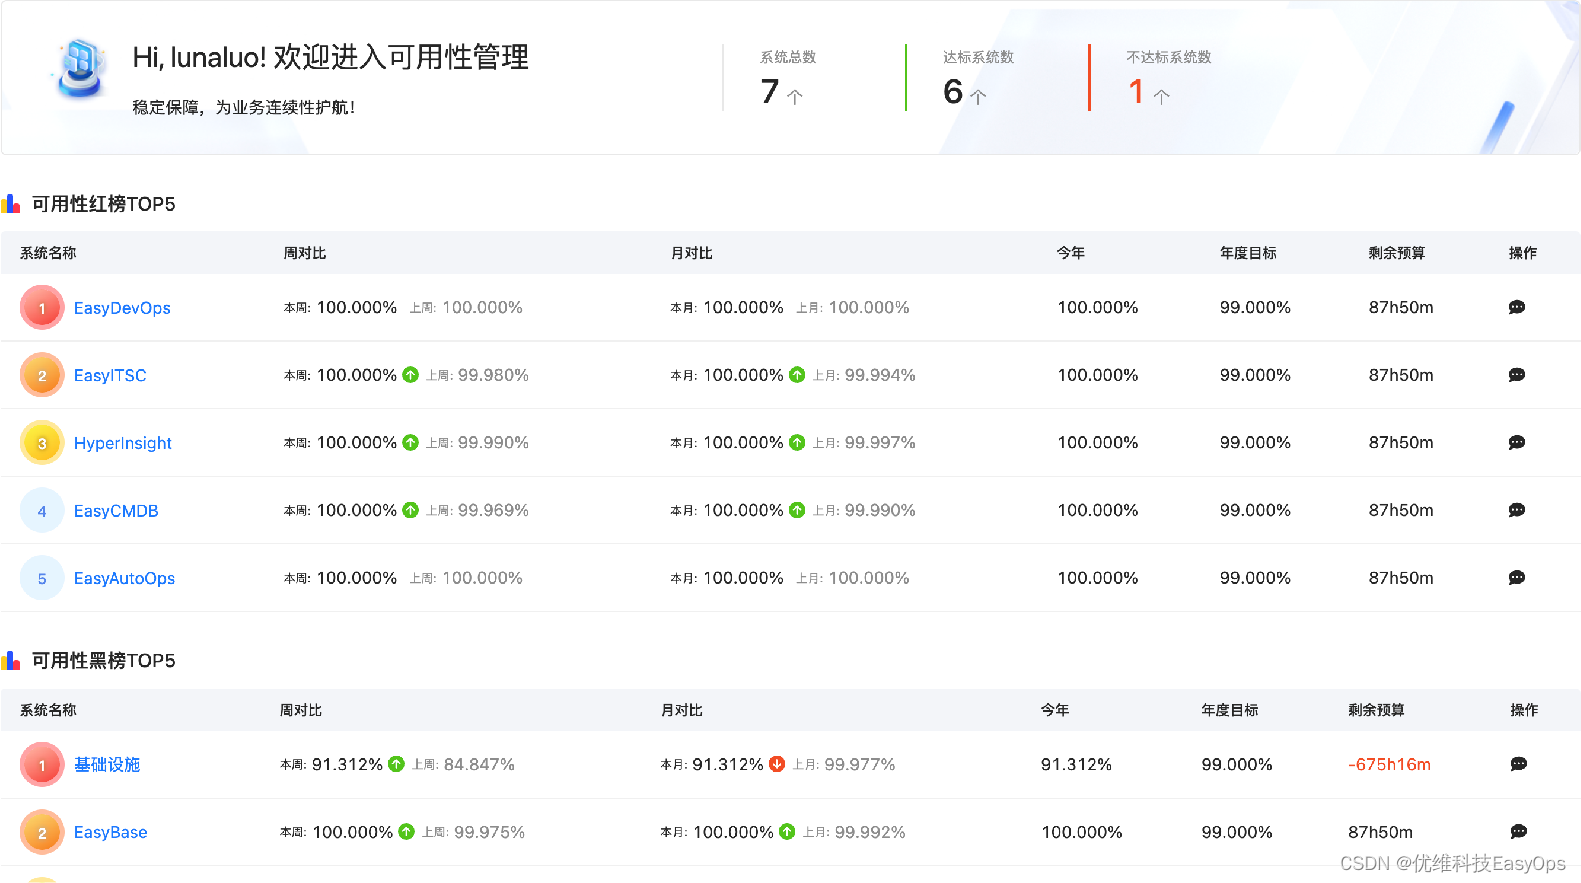Click 上月 value 99.994% in EasyITSC row

coord(880,375)
